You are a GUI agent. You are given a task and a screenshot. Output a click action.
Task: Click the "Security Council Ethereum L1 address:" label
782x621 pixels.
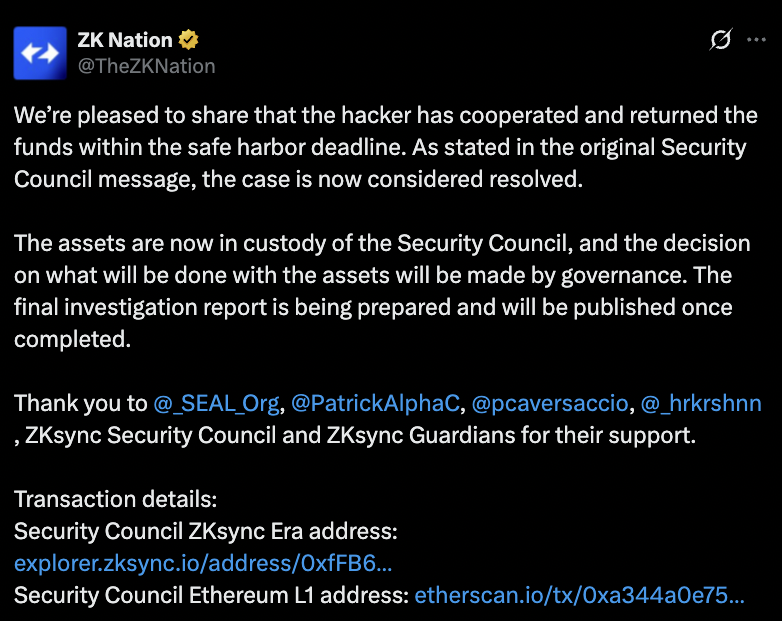[x=211, y=596]
